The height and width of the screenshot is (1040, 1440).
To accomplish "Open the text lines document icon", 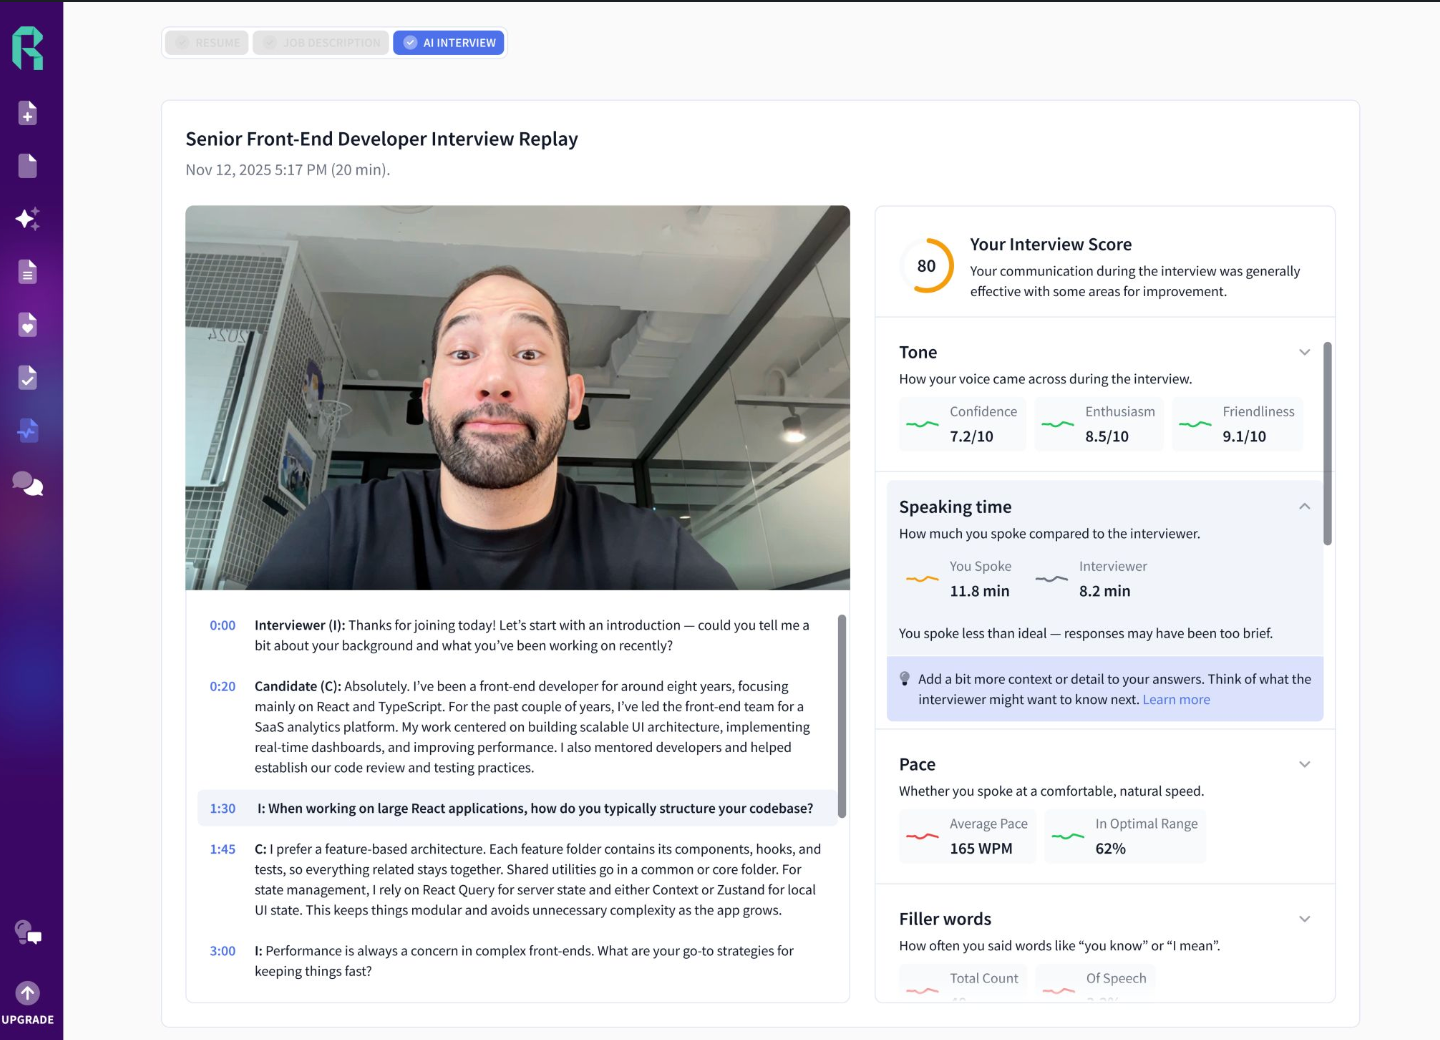I will (28, 272).
